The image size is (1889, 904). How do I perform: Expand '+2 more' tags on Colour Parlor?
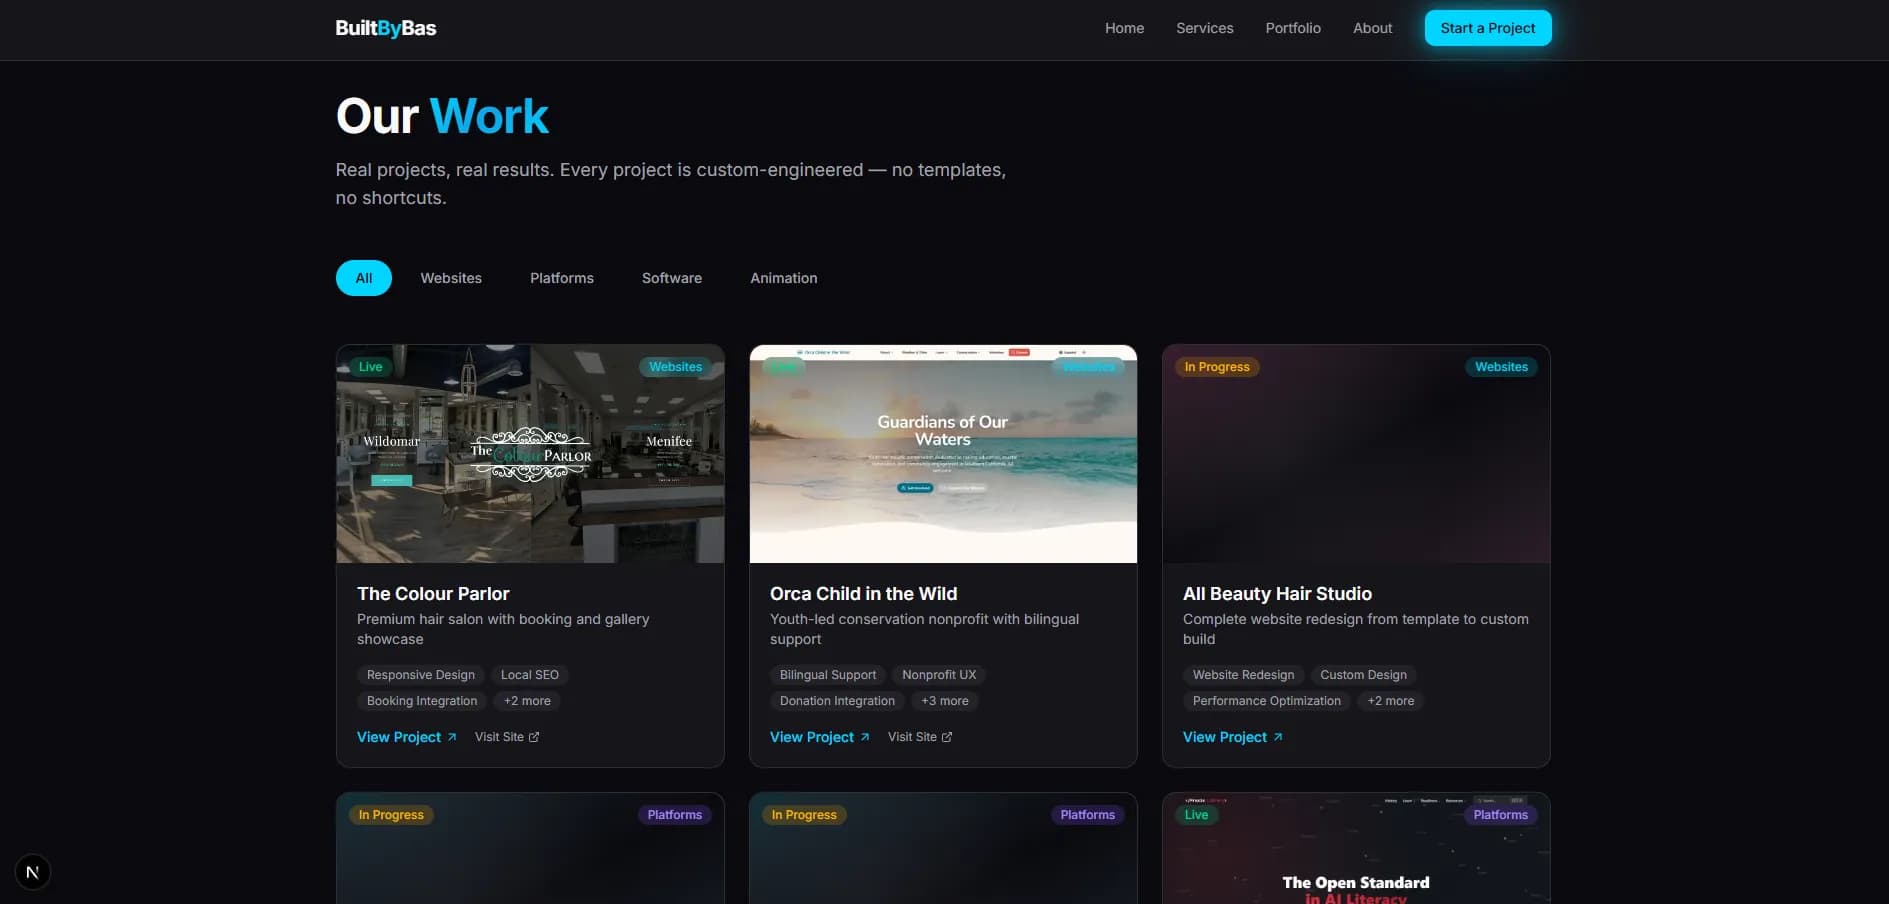pyautogui.click(x=527, y=701)
